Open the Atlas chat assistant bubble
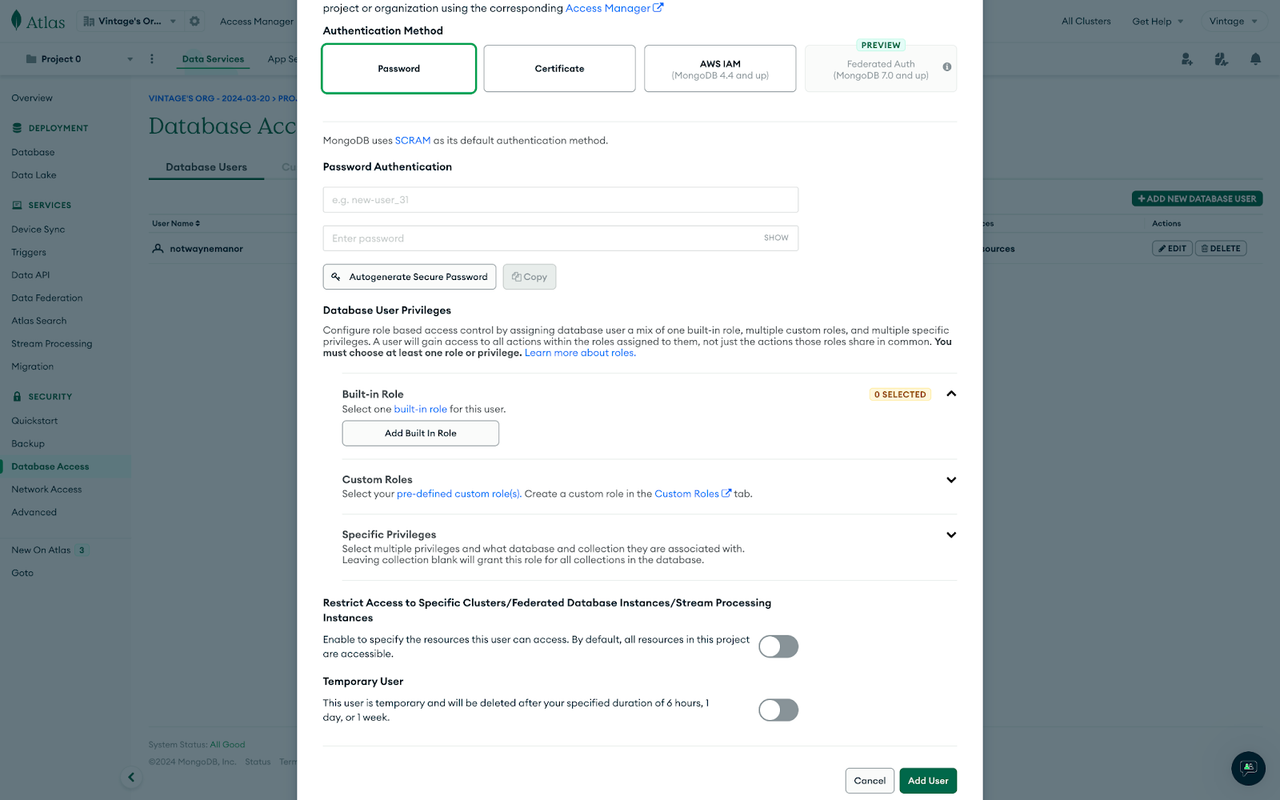Viewport: 1280px width, 800px height. pos(1247,769)
